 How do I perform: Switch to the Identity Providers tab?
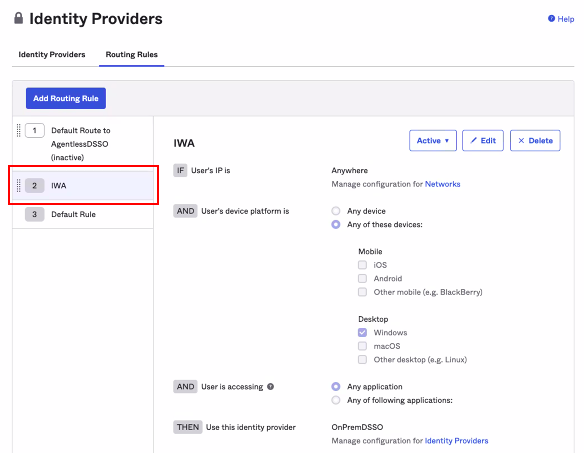(x=52, y=54)
